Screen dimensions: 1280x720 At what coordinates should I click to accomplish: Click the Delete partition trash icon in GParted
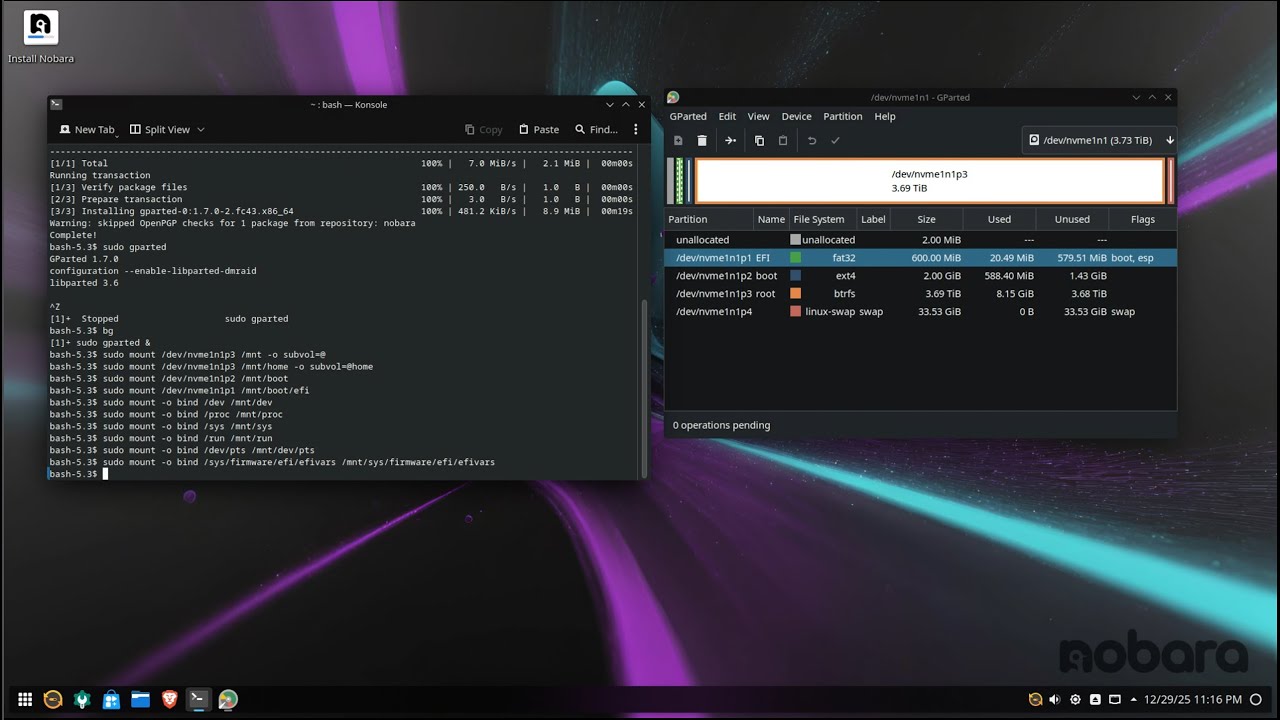[702, 141]
